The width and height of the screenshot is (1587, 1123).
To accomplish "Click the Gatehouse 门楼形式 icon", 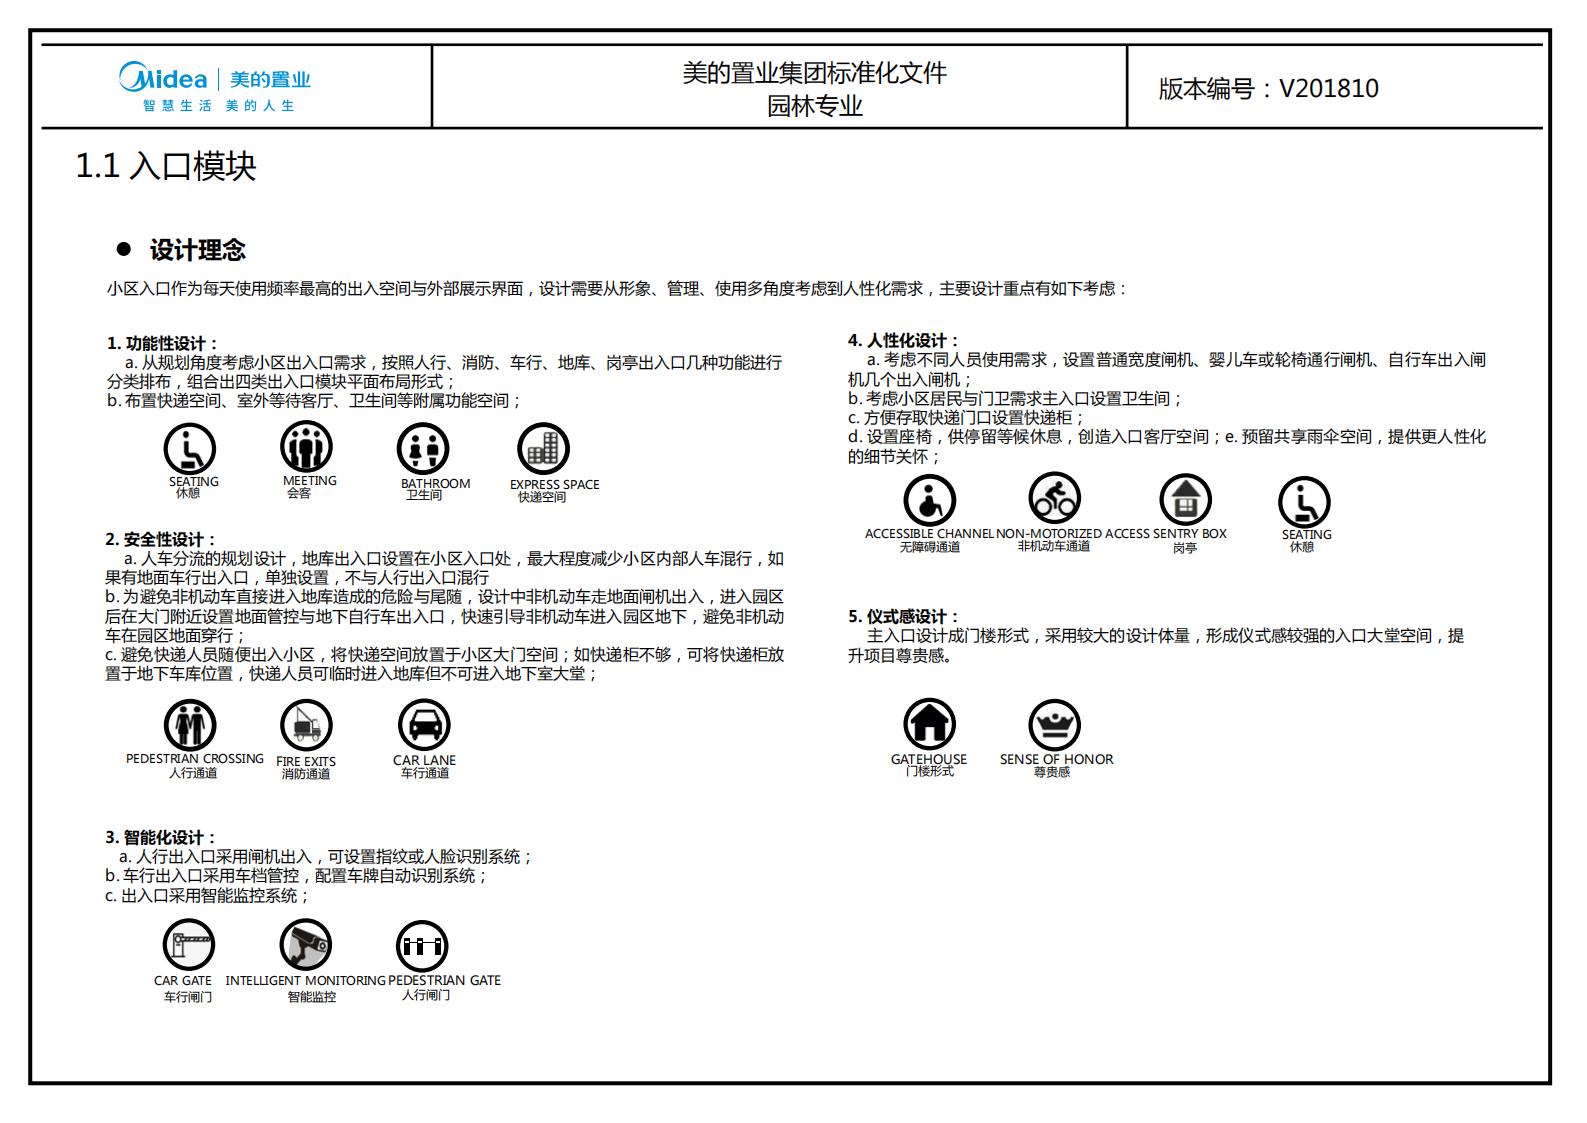I will (930, 724).
